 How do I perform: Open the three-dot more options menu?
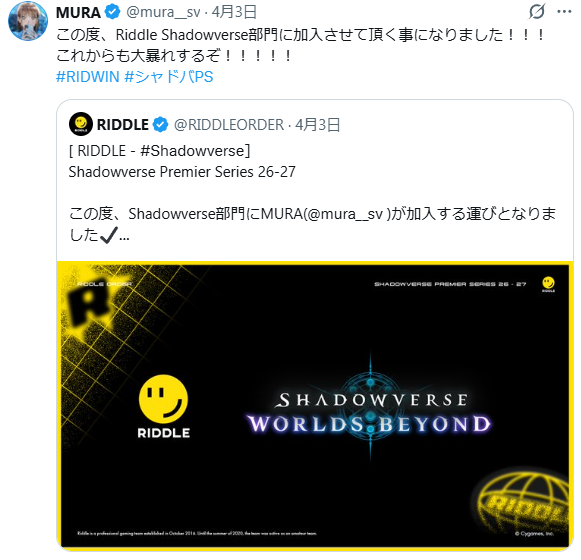[x=564, y=12]
